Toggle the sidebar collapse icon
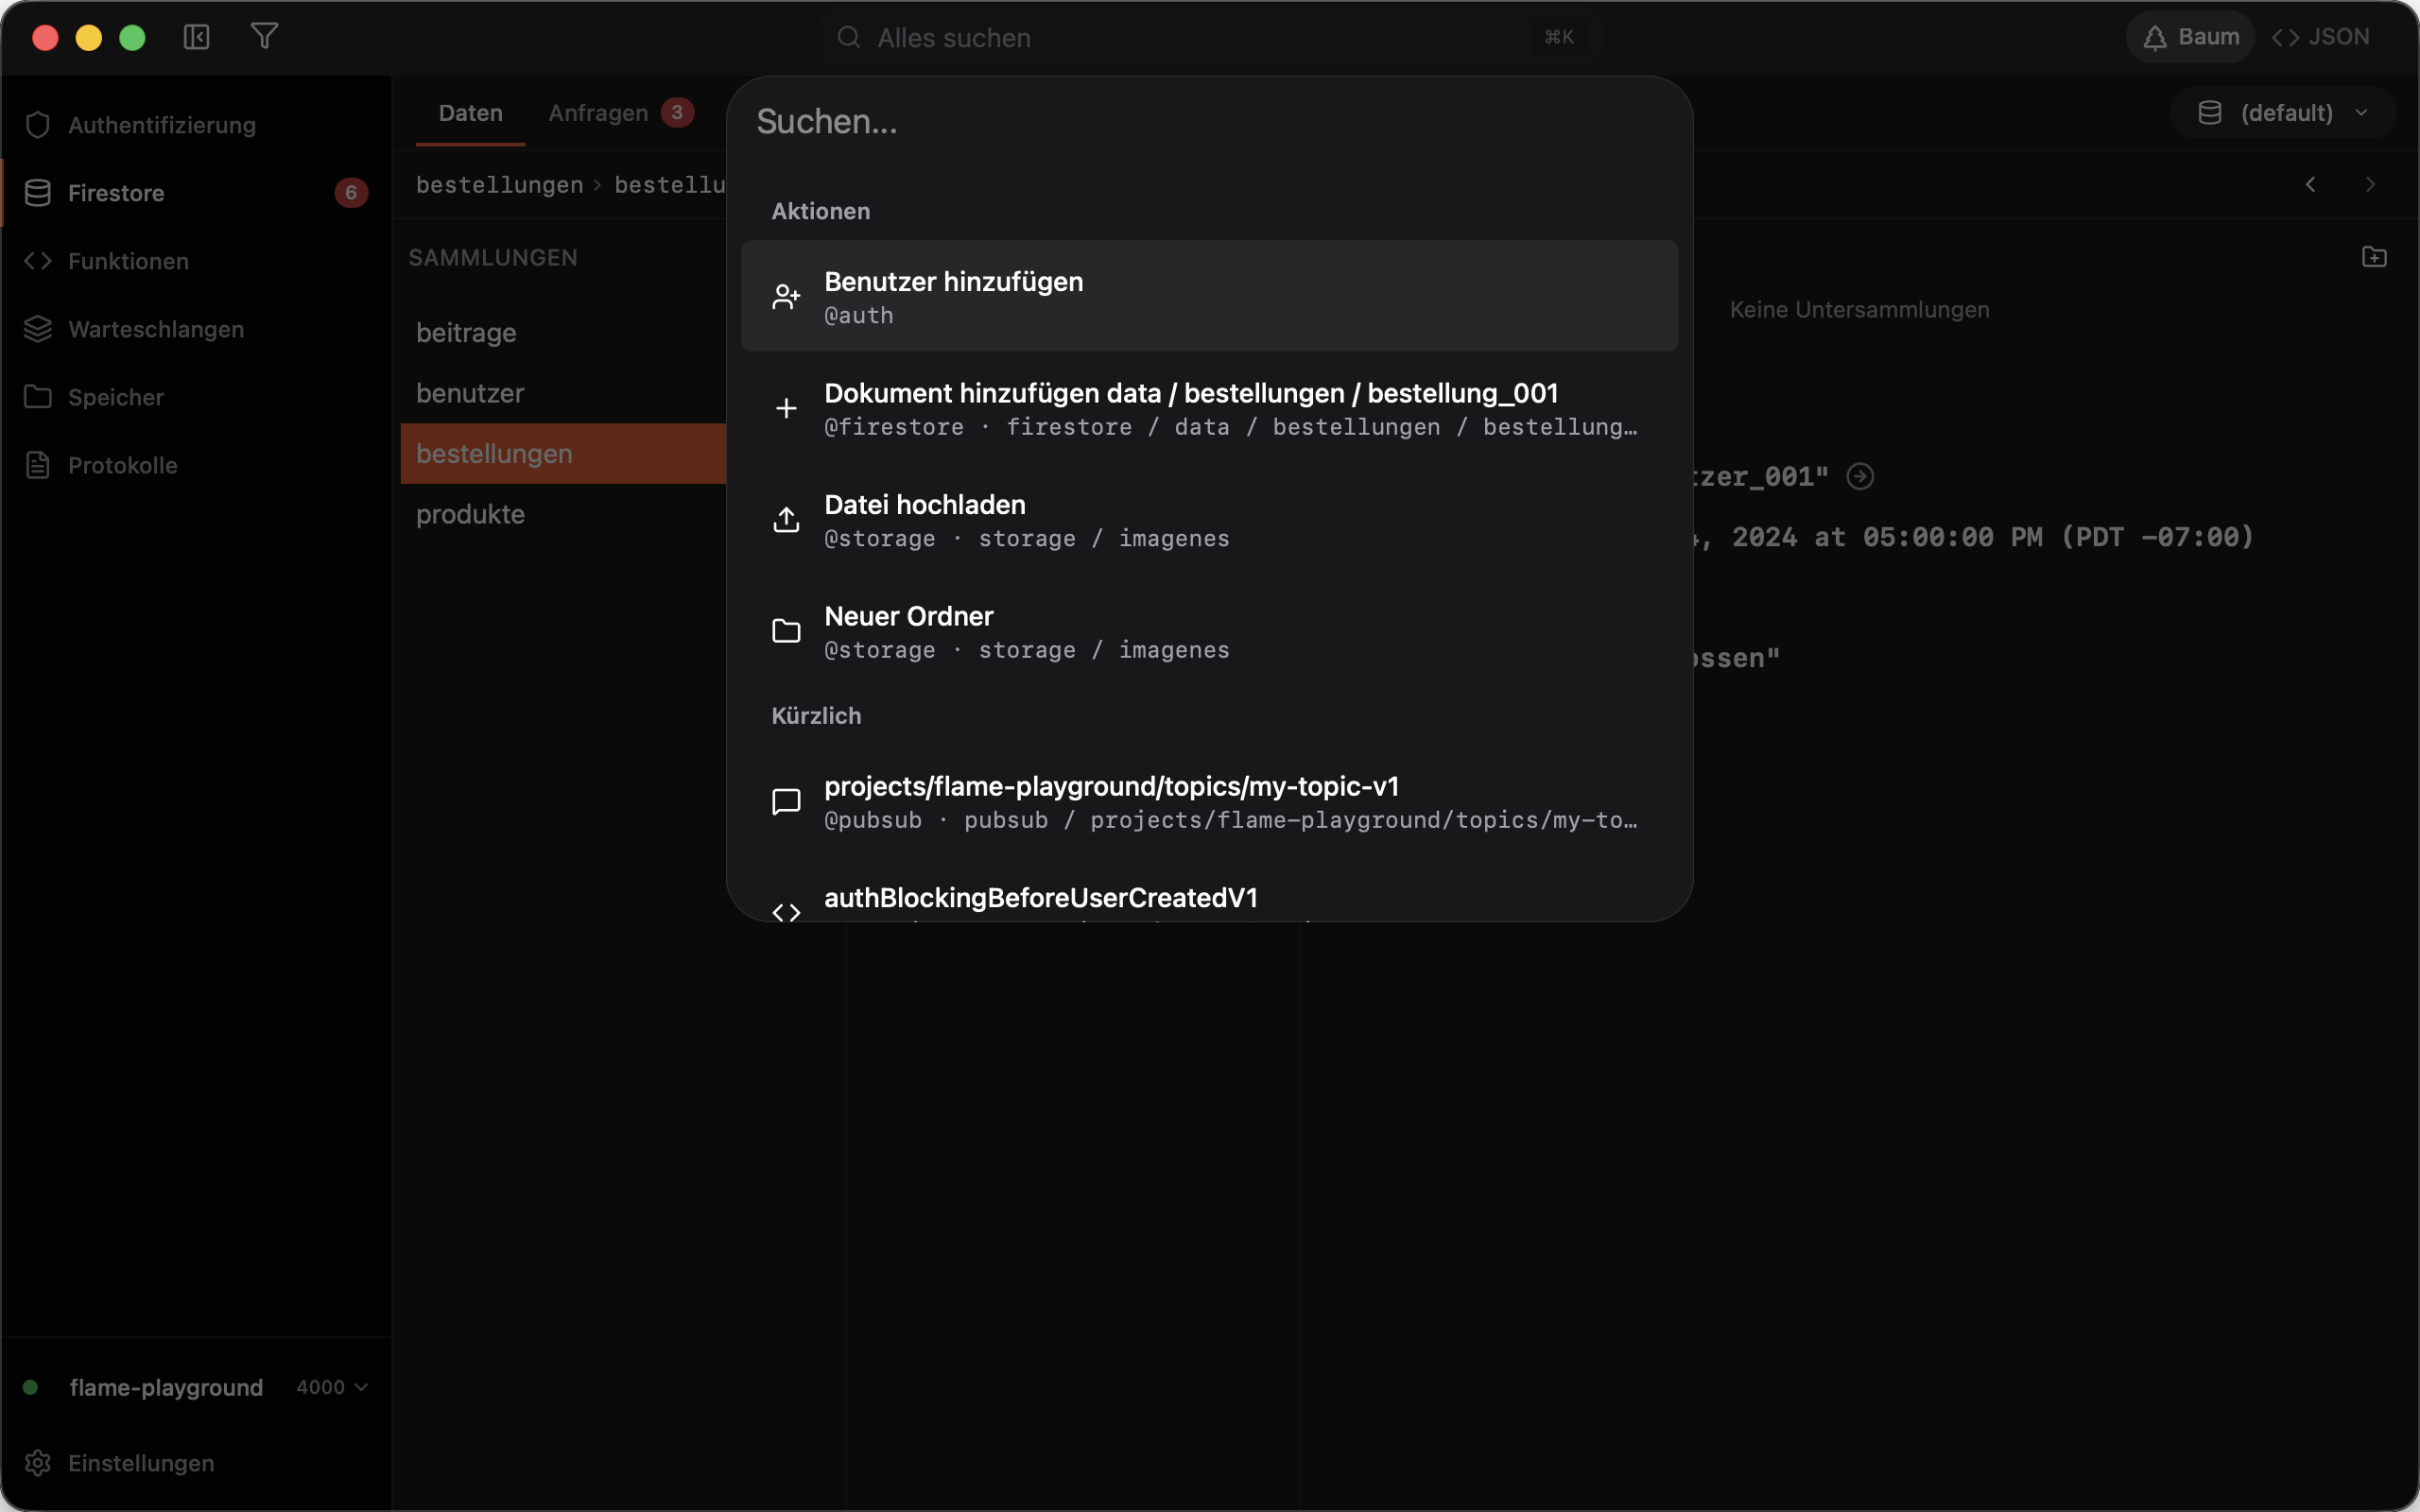This screenshot has width=2420, height=1512. click(196, 37)
